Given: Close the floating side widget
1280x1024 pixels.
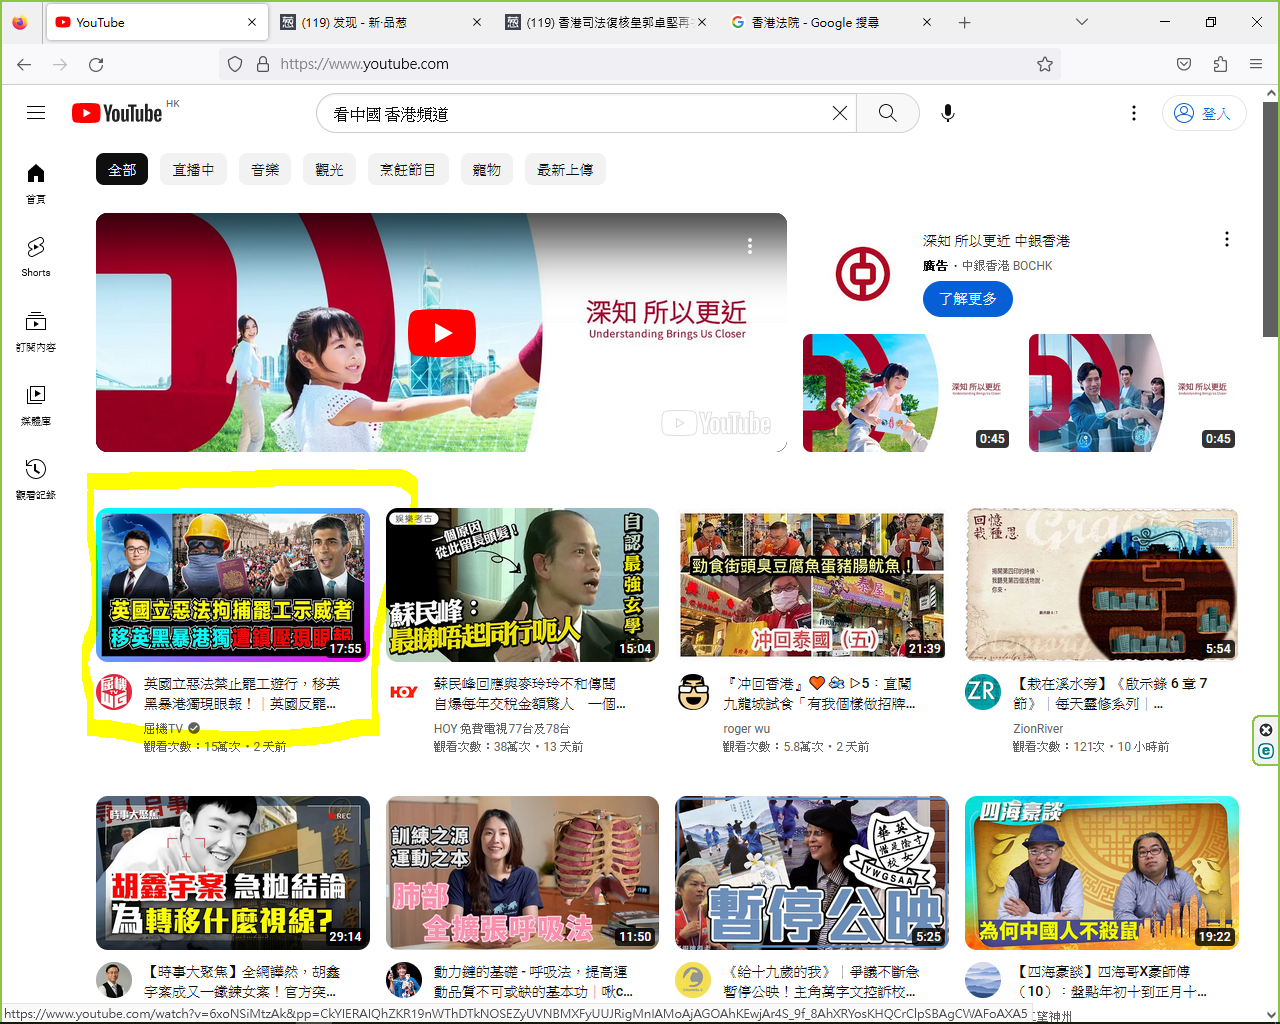Looking at the screenshot, I should click(x=1266, y=730).
